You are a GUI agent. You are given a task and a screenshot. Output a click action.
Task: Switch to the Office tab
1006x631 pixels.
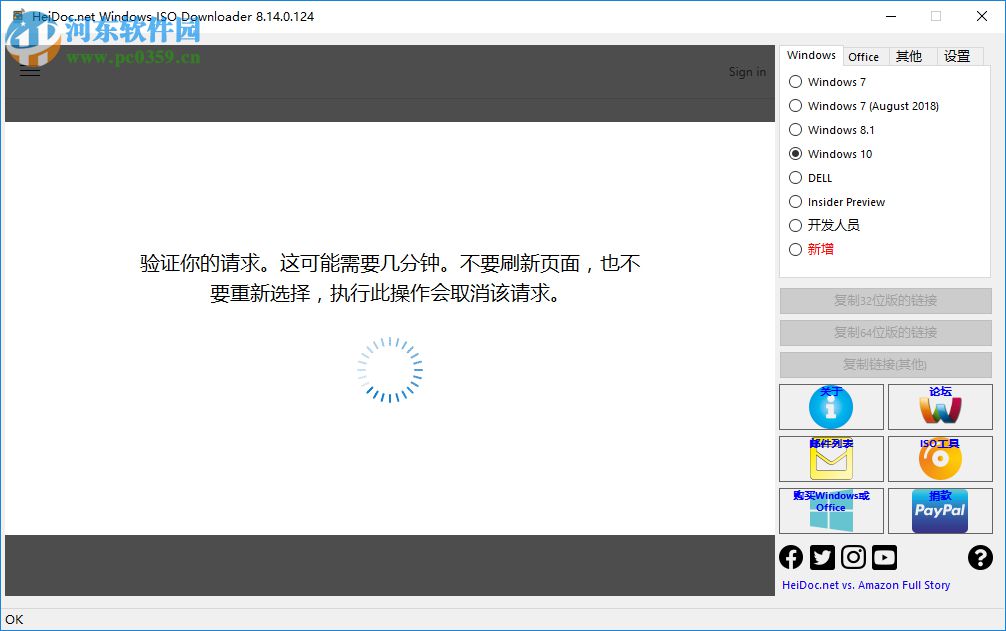point(864,56)
